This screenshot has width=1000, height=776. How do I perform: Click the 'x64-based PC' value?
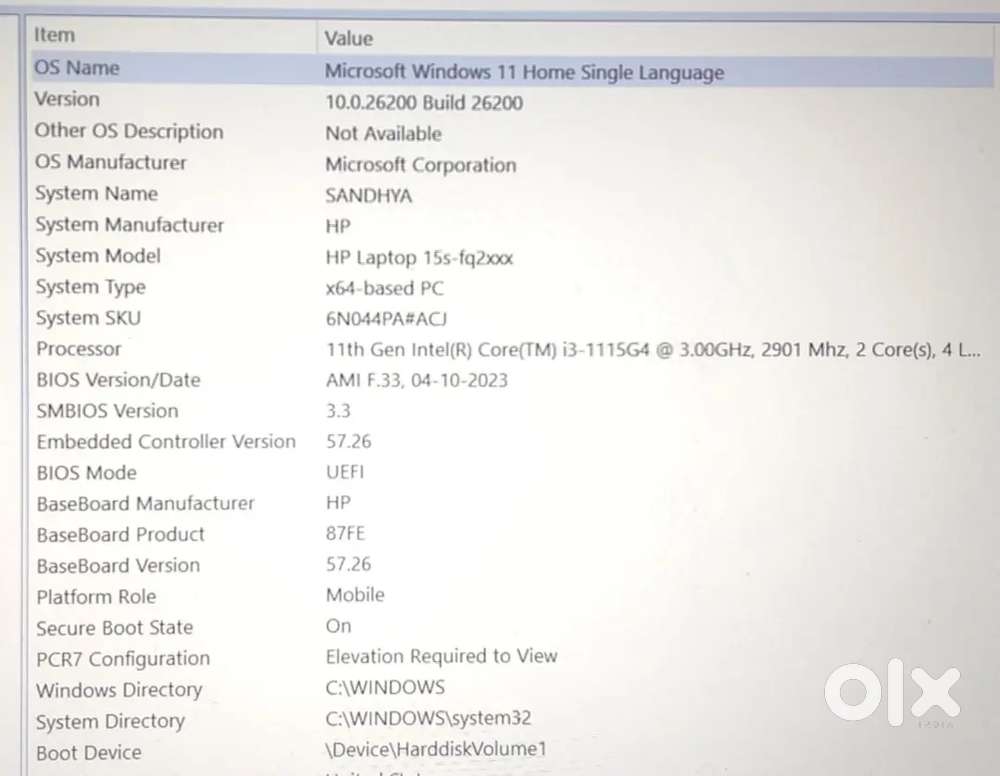384,288
